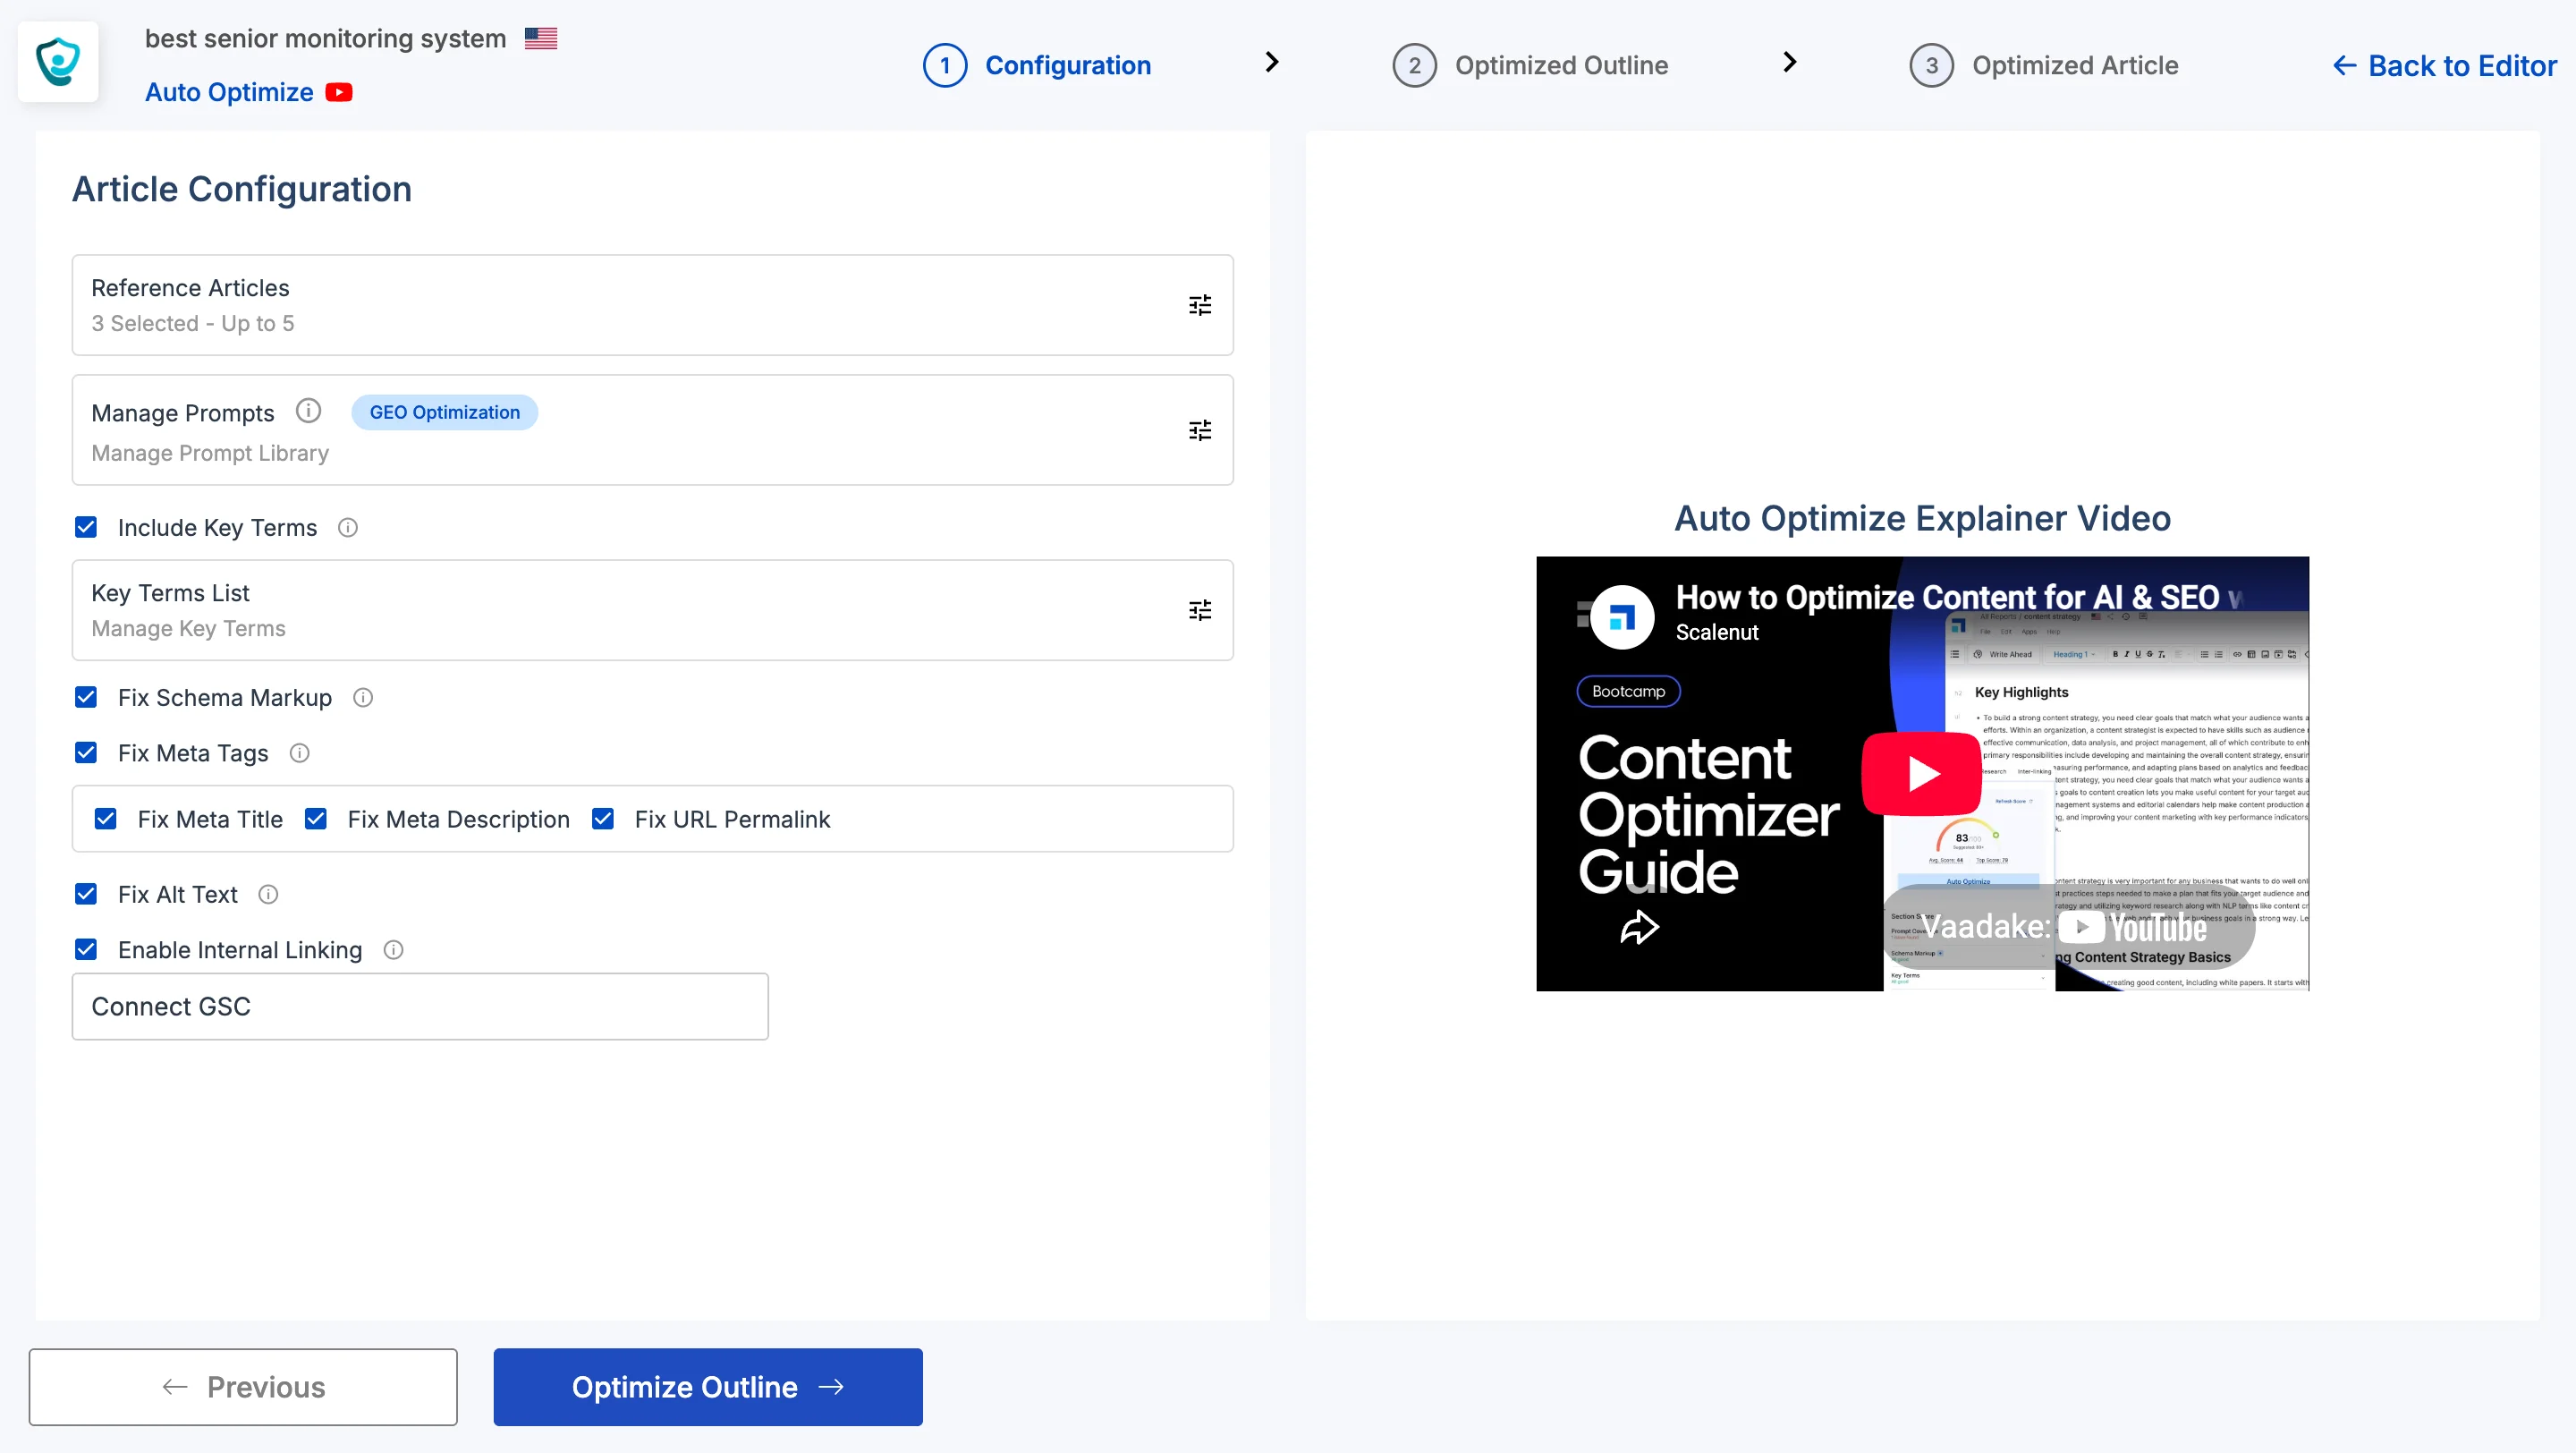Click '3 Selected - Up to 5' text
The height and width of the screenshot is (1453, 2576).
pos(193,323)
